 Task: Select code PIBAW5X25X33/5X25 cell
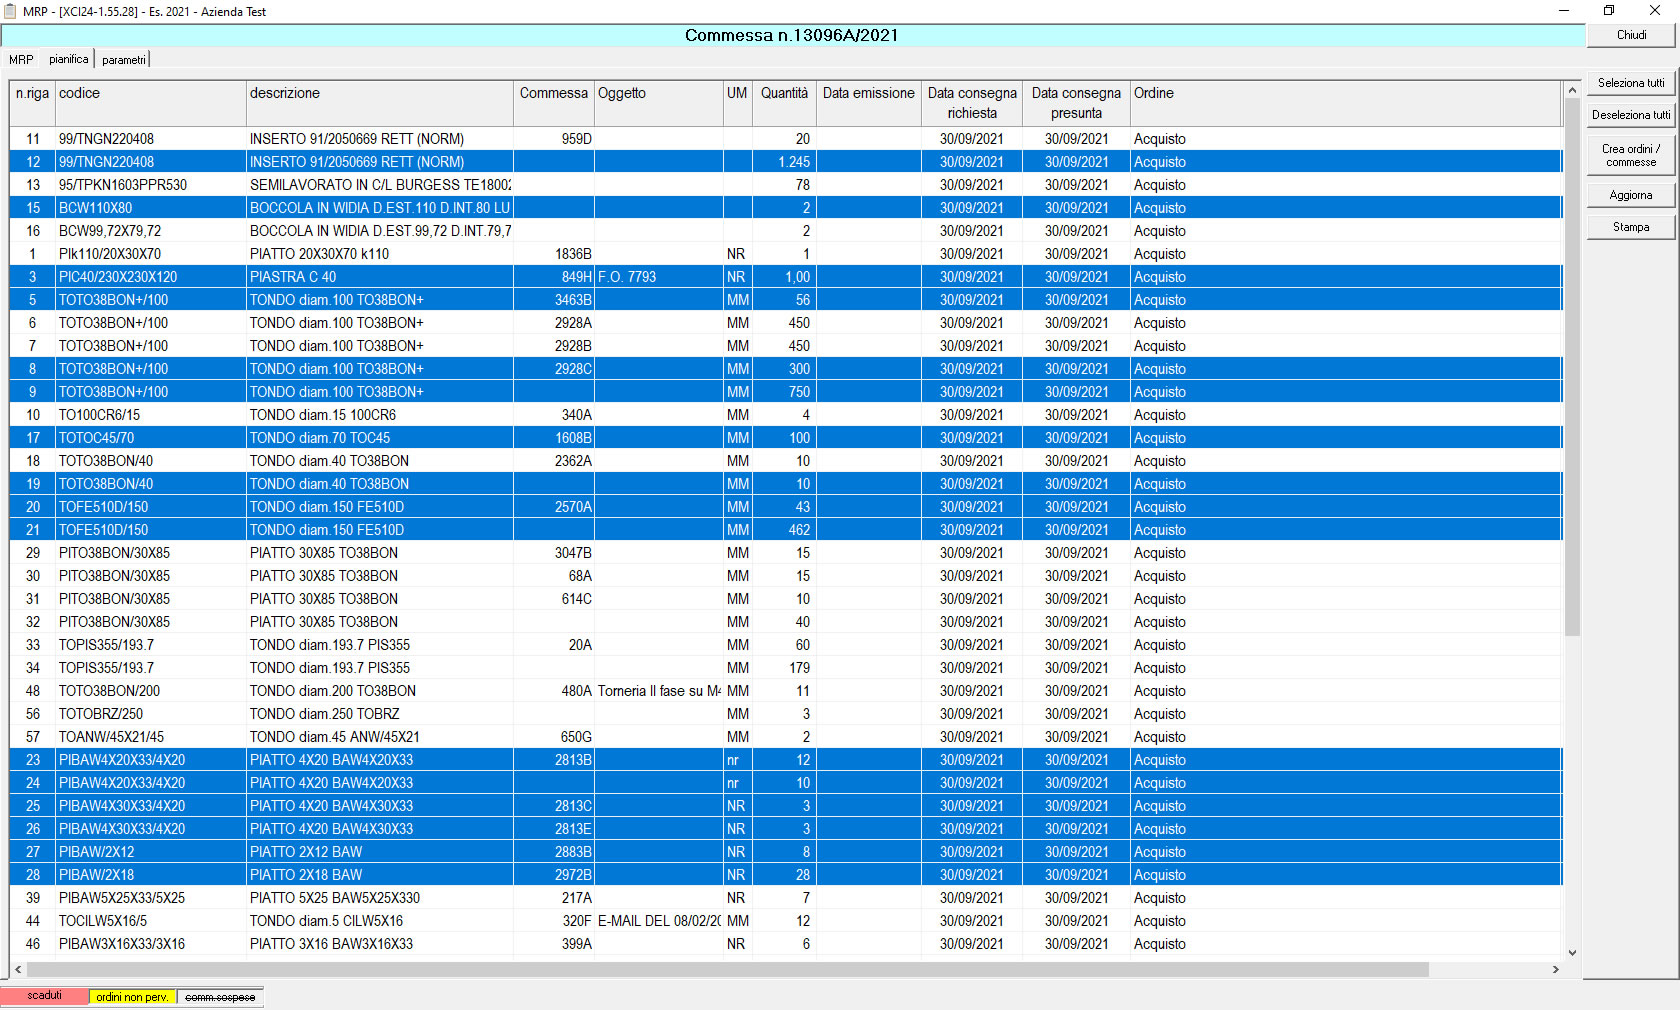[150, 898]
